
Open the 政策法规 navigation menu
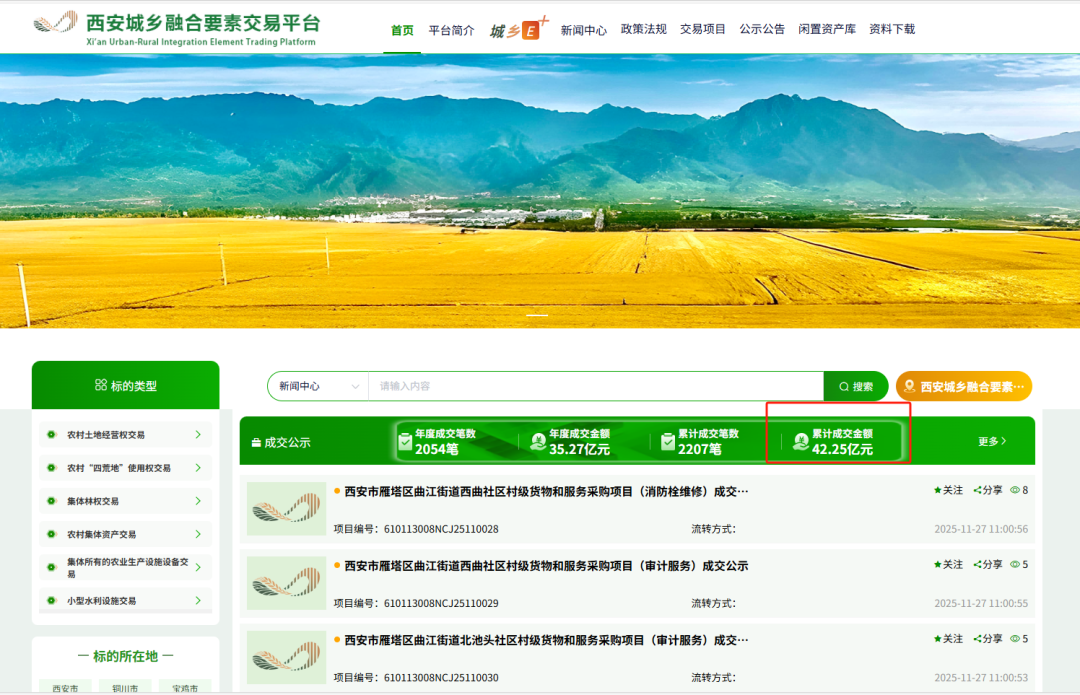coord(643,29)
